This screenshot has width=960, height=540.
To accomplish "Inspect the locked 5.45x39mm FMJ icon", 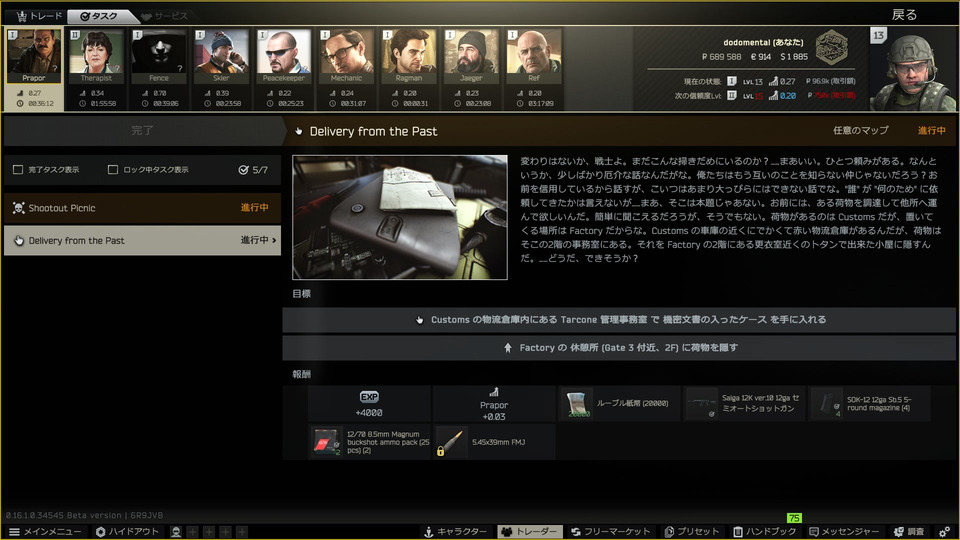I will (x=451, y=442).
